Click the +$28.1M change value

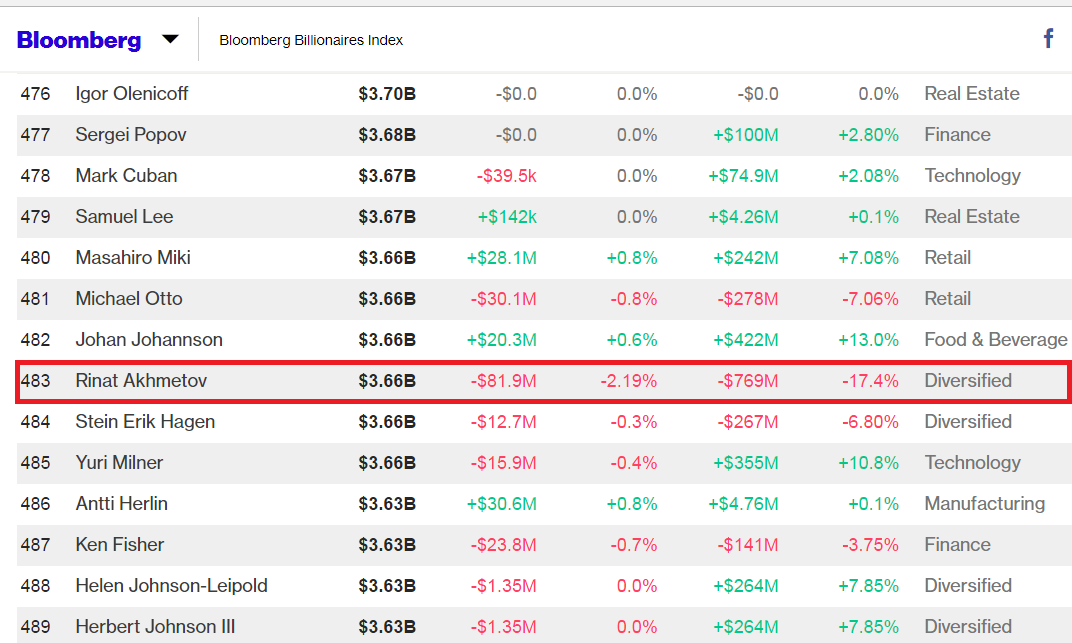point(501,258)
